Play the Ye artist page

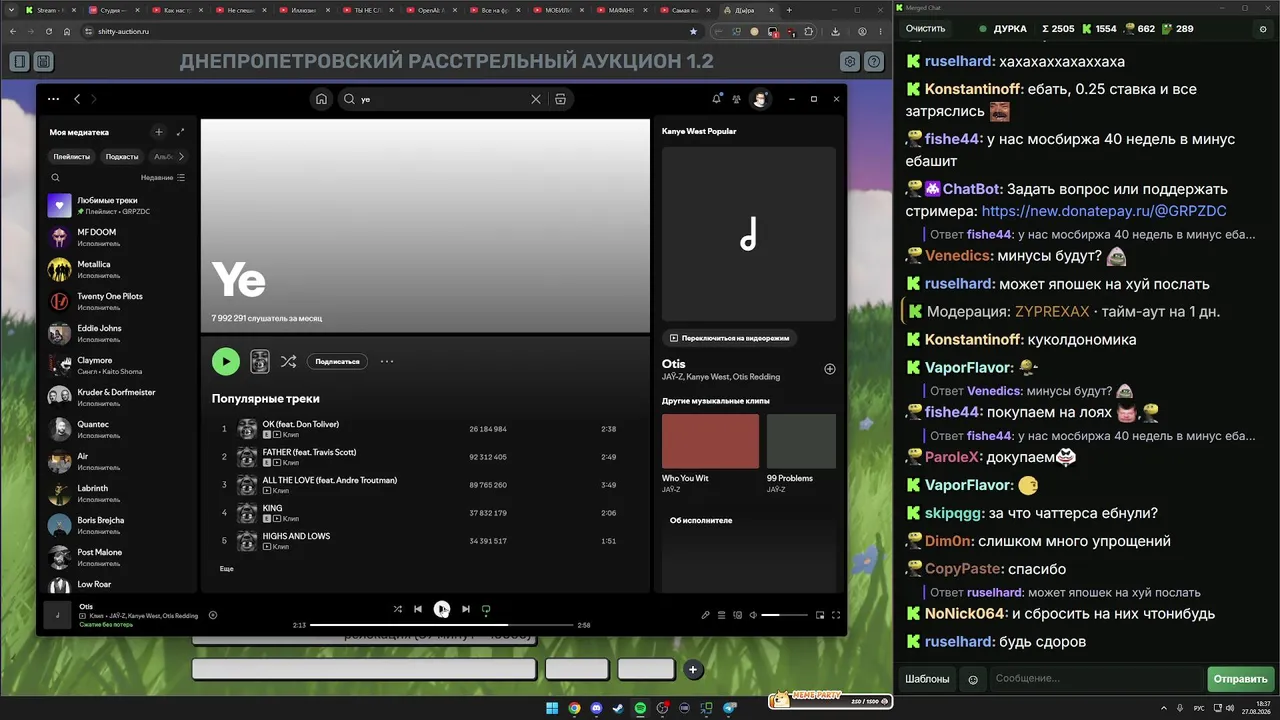click(x=226, y=362)
